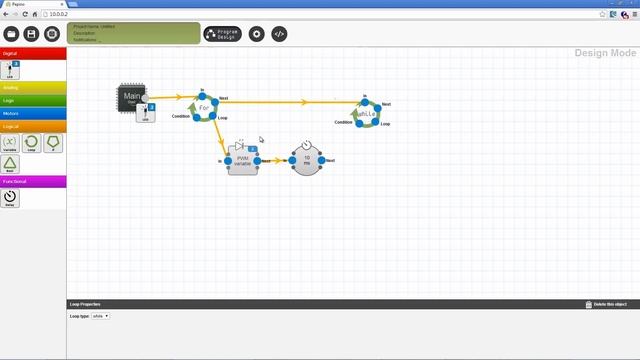Image resolution: width=640 pixels, height=360 pixels.
Task: Select the Papino browser tab
Action: 35,4
